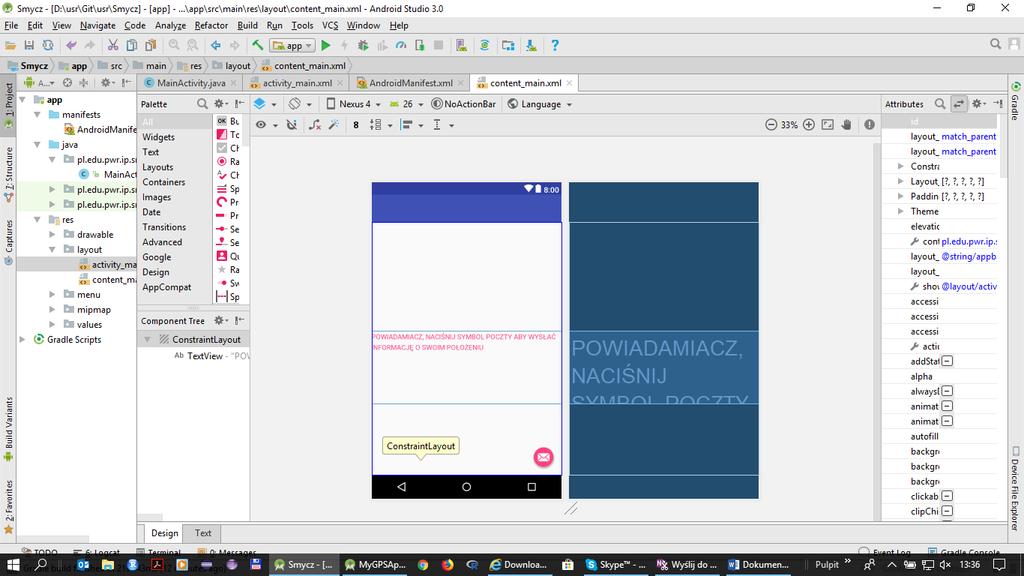This screenshot has width=1024, height=576.
Task: Click the Synchronize refresh icon in toolbar
Action: tap(48, 45)
